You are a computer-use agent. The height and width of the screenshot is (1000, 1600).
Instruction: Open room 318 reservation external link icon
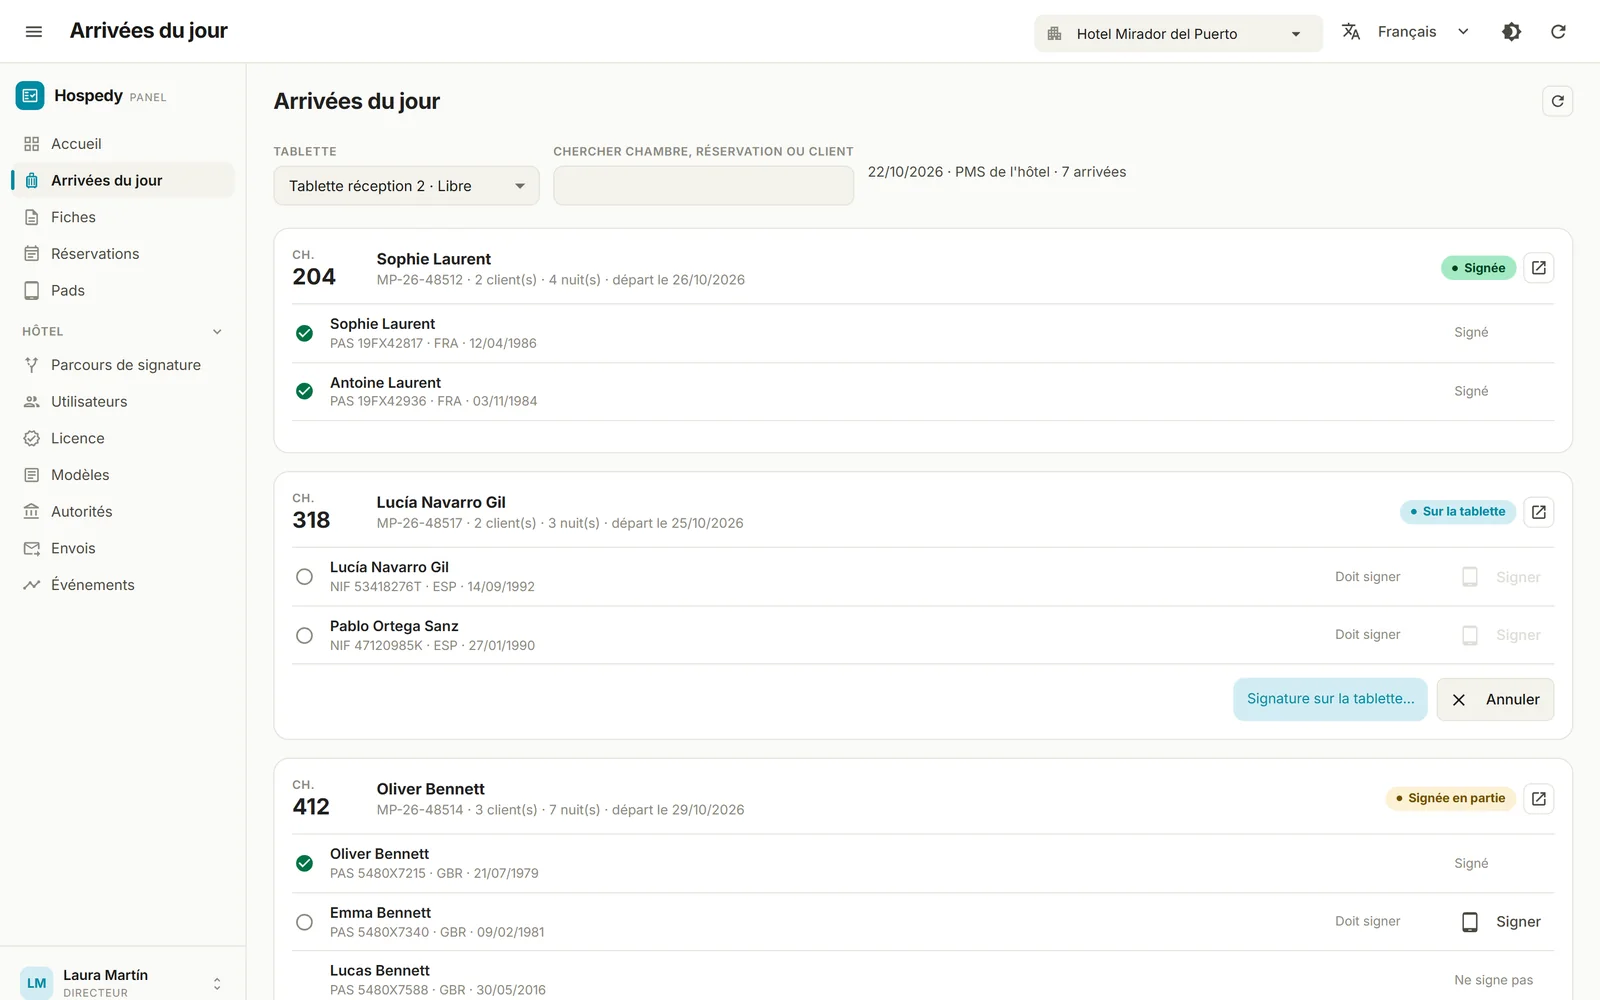click(x=1539, y=512)
